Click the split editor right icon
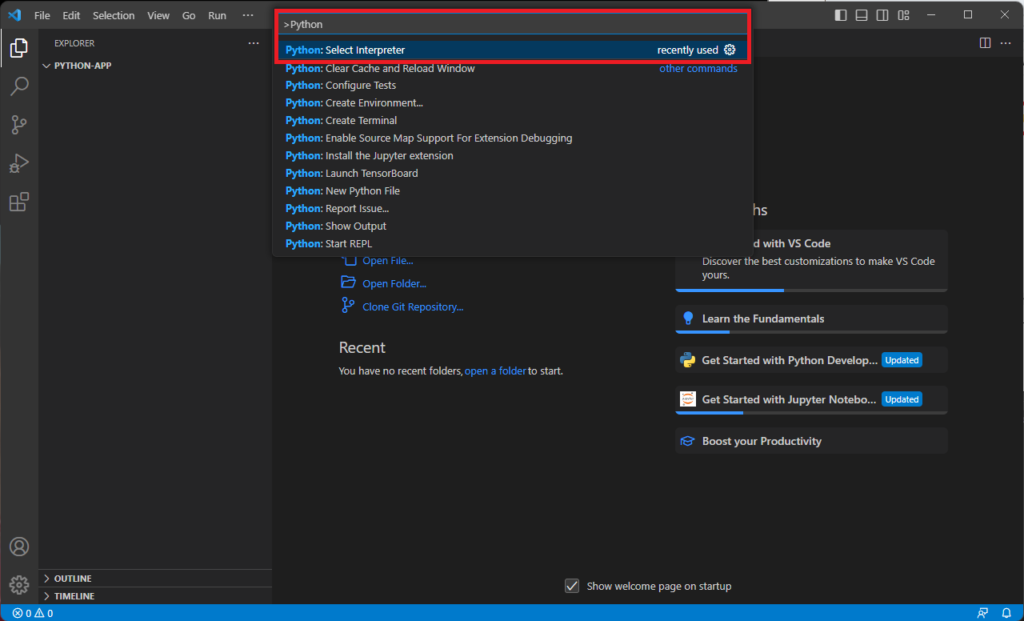This screenshot has height=621, width=1024. 985,43
